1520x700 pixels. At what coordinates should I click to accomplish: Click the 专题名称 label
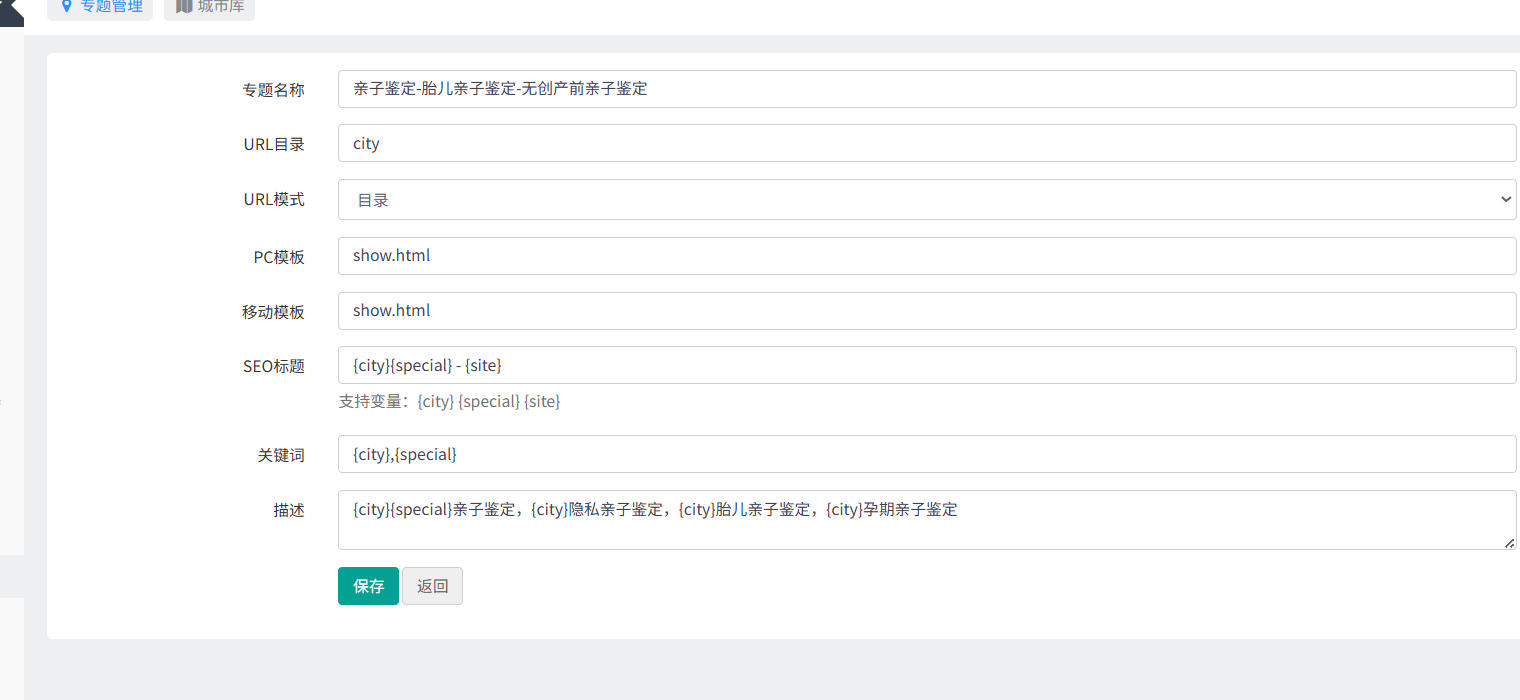(273, 90)
